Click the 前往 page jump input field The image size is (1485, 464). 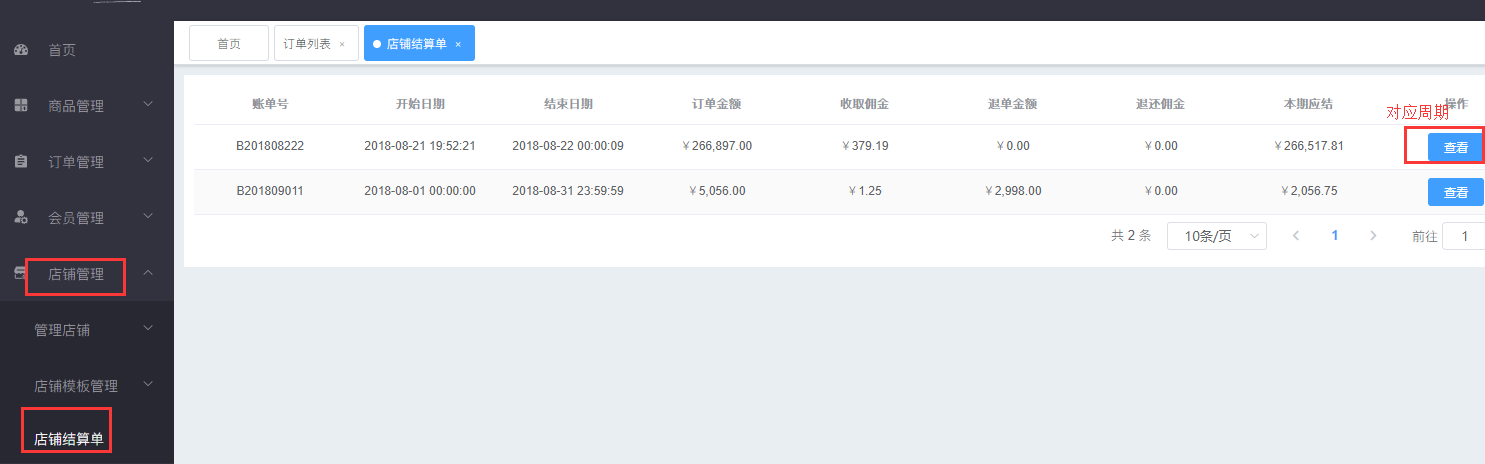point(1464,237)
